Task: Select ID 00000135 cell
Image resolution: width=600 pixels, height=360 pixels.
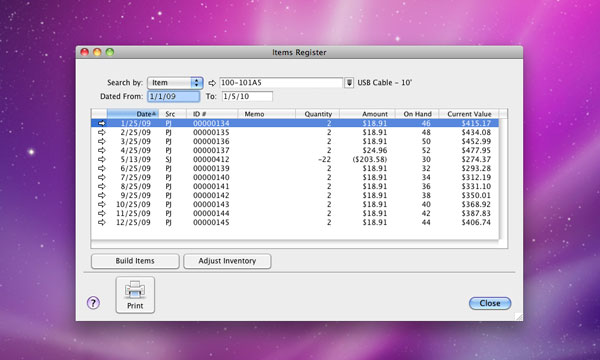Action: tap(211, 132)
